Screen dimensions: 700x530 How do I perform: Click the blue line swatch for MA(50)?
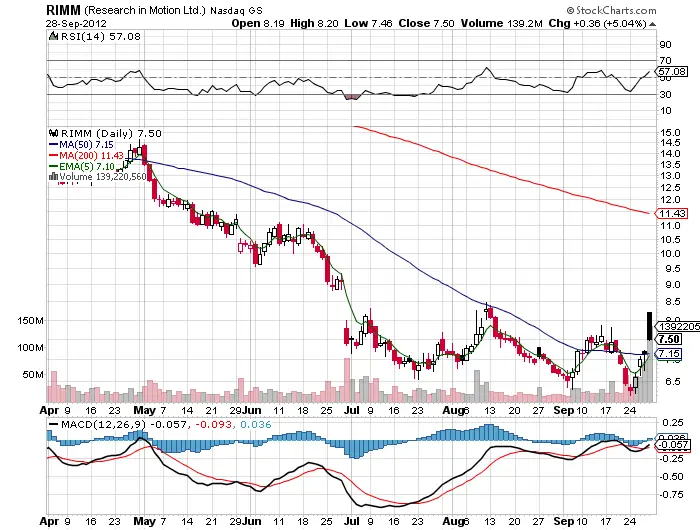[54, 145]
